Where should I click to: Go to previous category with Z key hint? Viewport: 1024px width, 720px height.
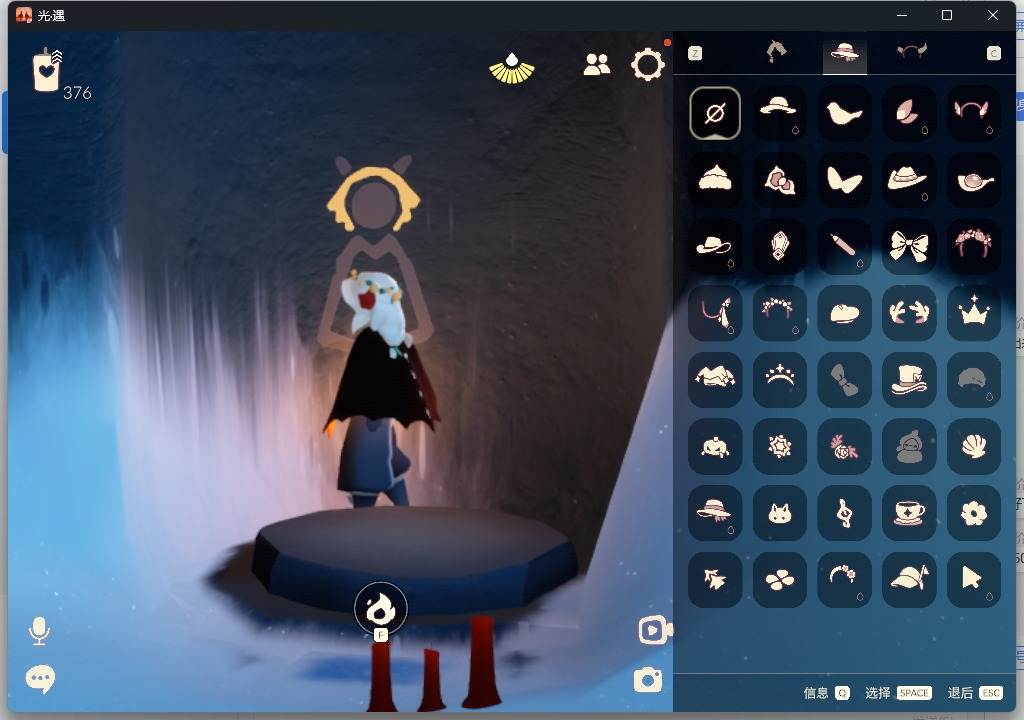(695, 54)
